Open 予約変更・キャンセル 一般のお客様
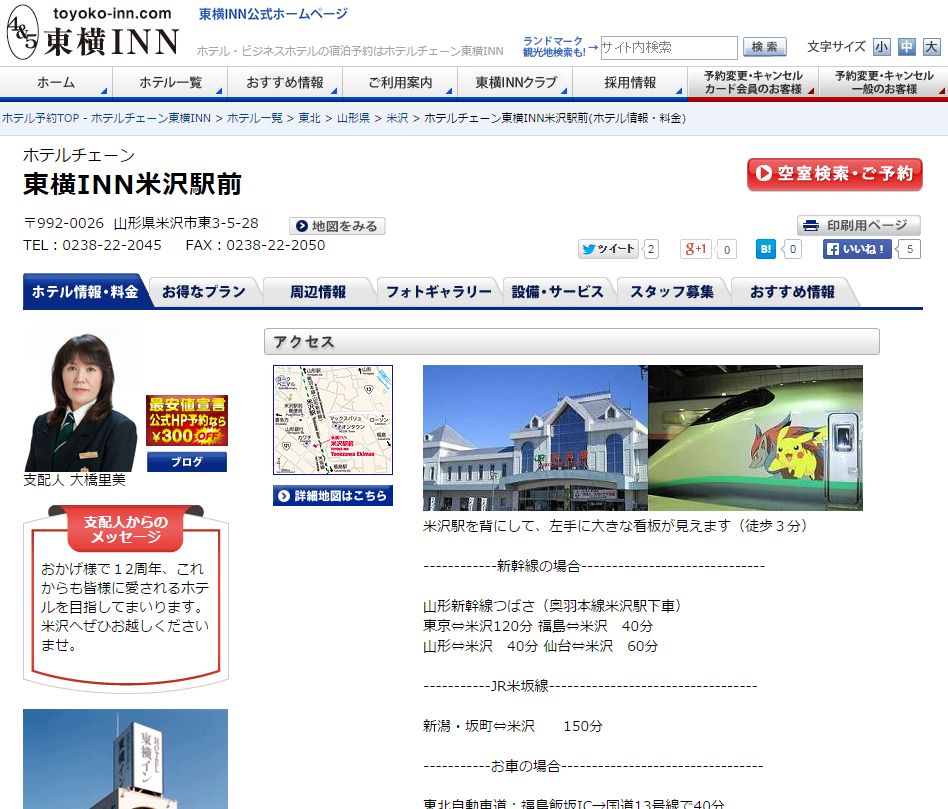Screen dimensions: 948x809 pos(884,83)
